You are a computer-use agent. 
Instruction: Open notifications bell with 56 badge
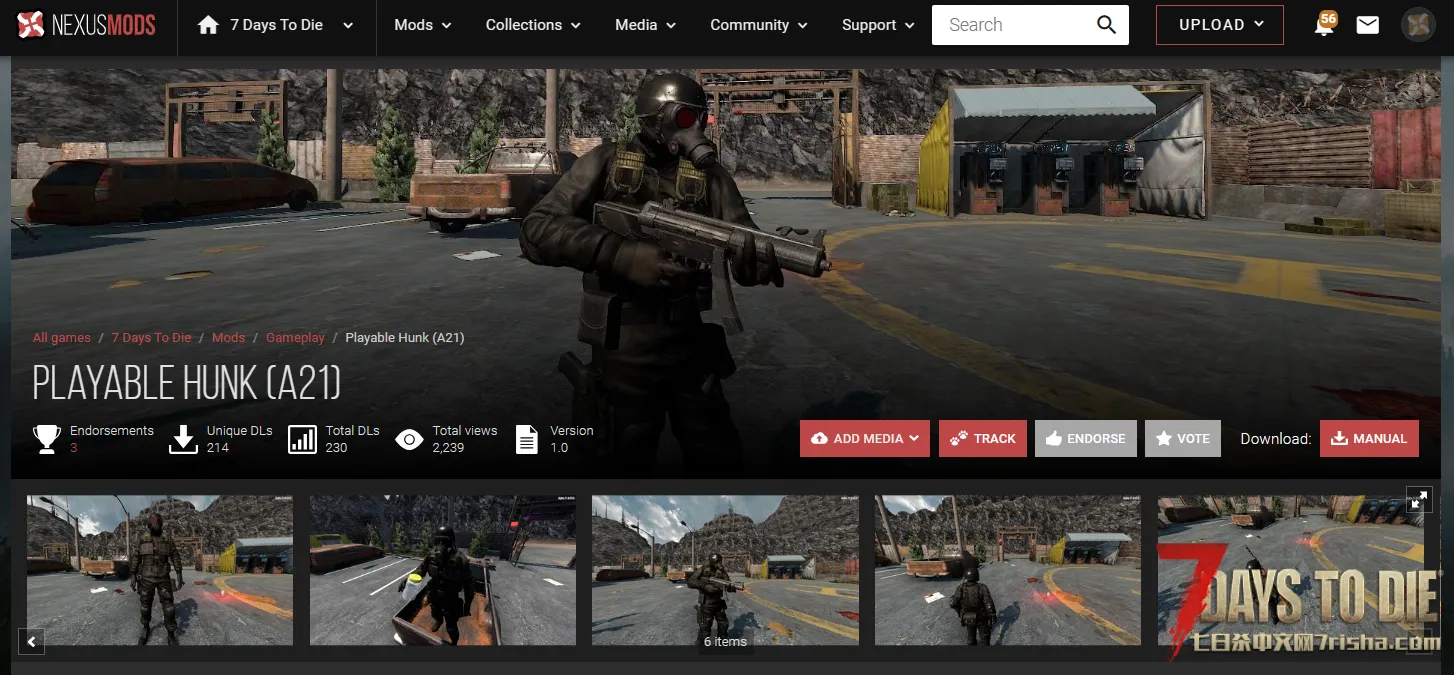(1325, 25)
